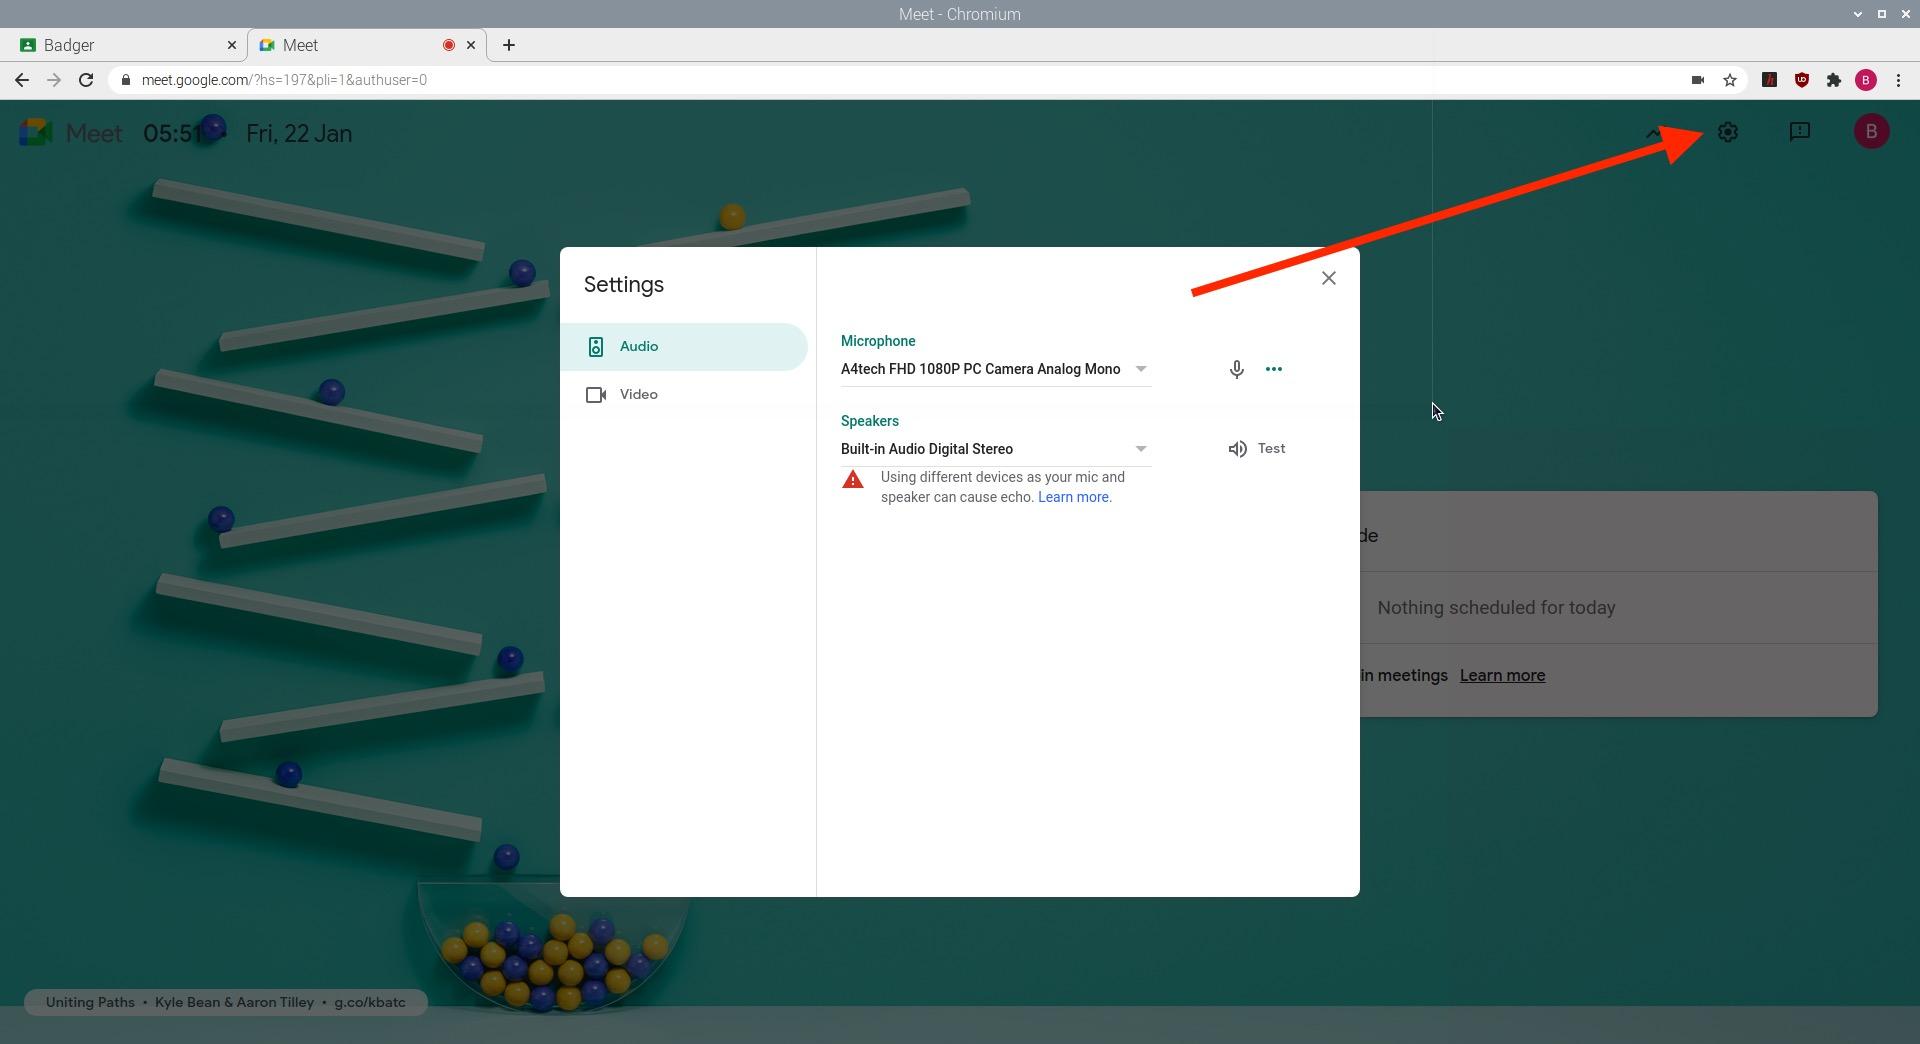Open the Learn more echo link
Screen dimensions: 1920x1044
[x=1073, y=497]
